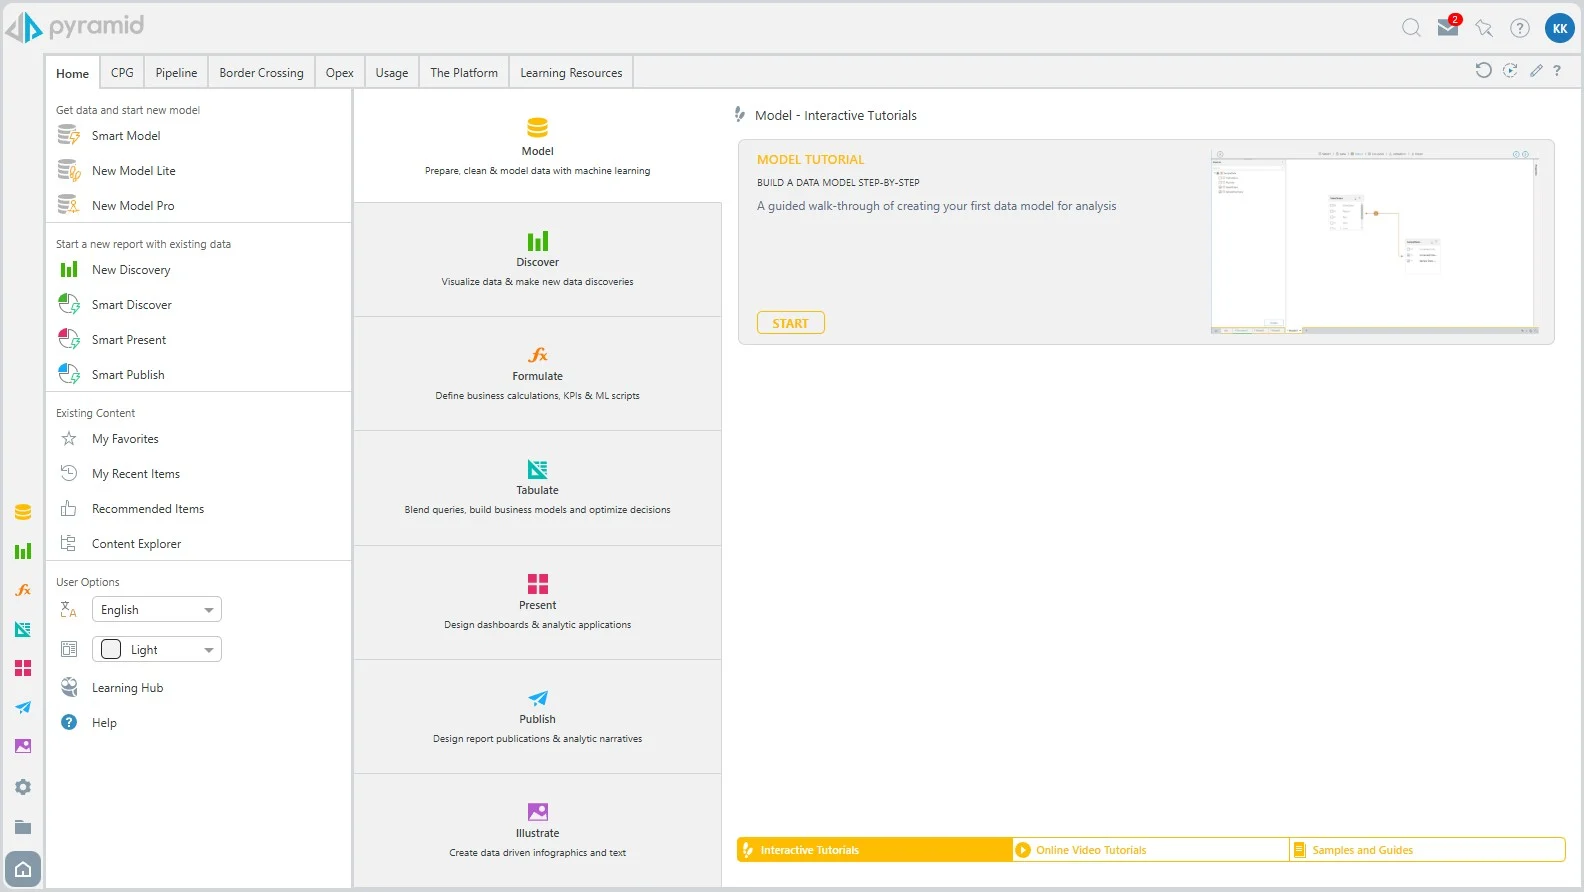Click the model tutorial preview thumbnail
This screenshot has width=1584, height=892.
[x=1375, y=241]
